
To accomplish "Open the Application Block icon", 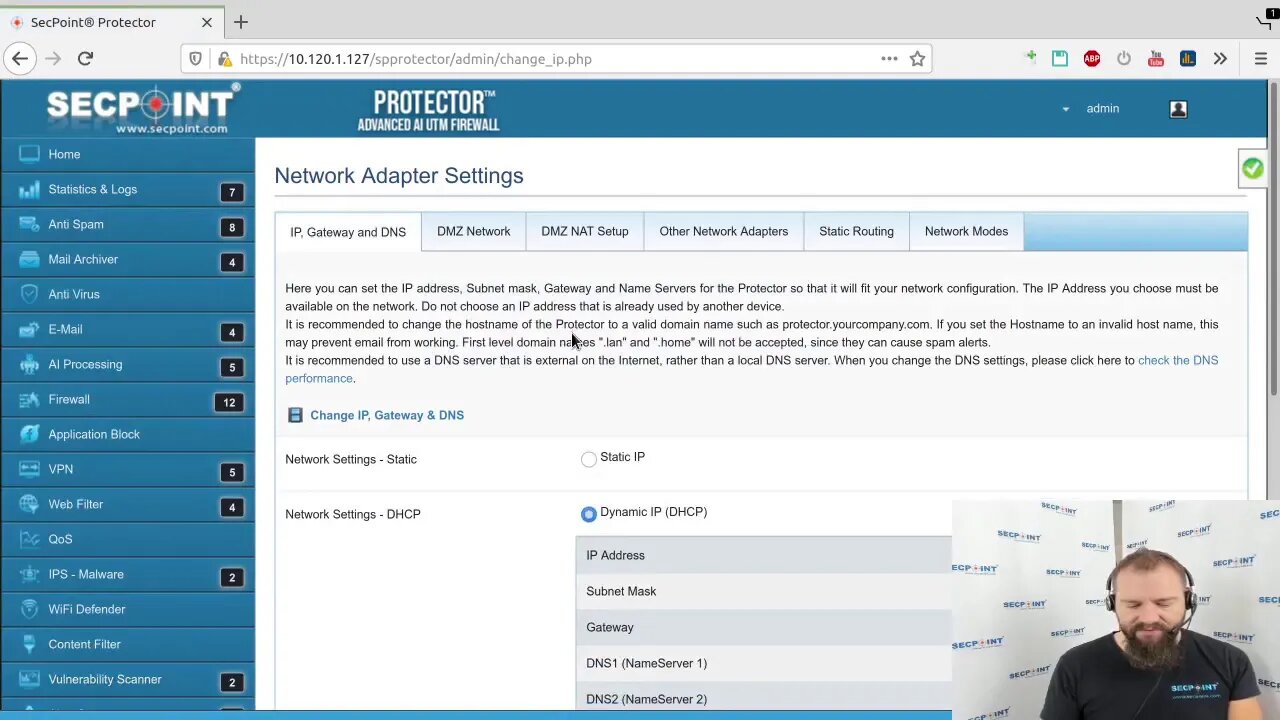I will click(29, 434).
